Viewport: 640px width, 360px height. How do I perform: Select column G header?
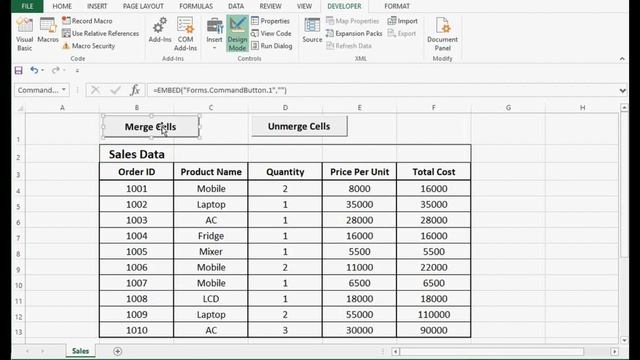click(508, 108)
